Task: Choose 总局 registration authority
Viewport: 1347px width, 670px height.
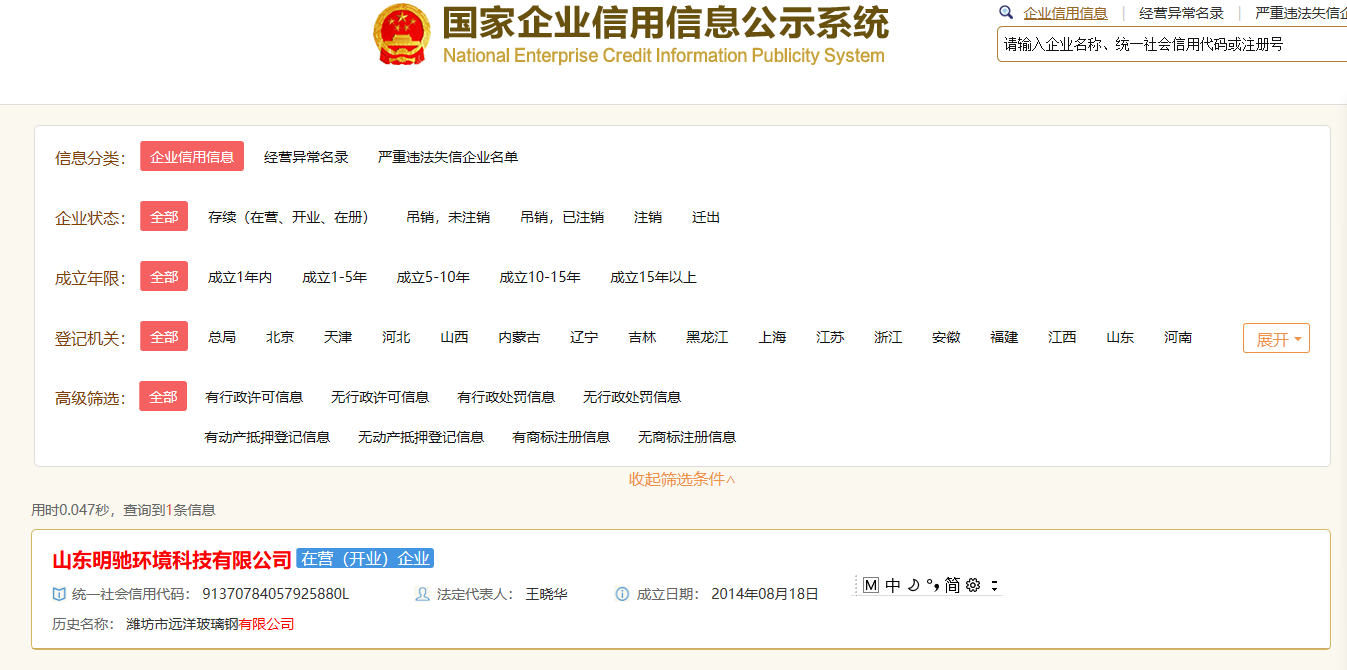Action: click(222, 337)
